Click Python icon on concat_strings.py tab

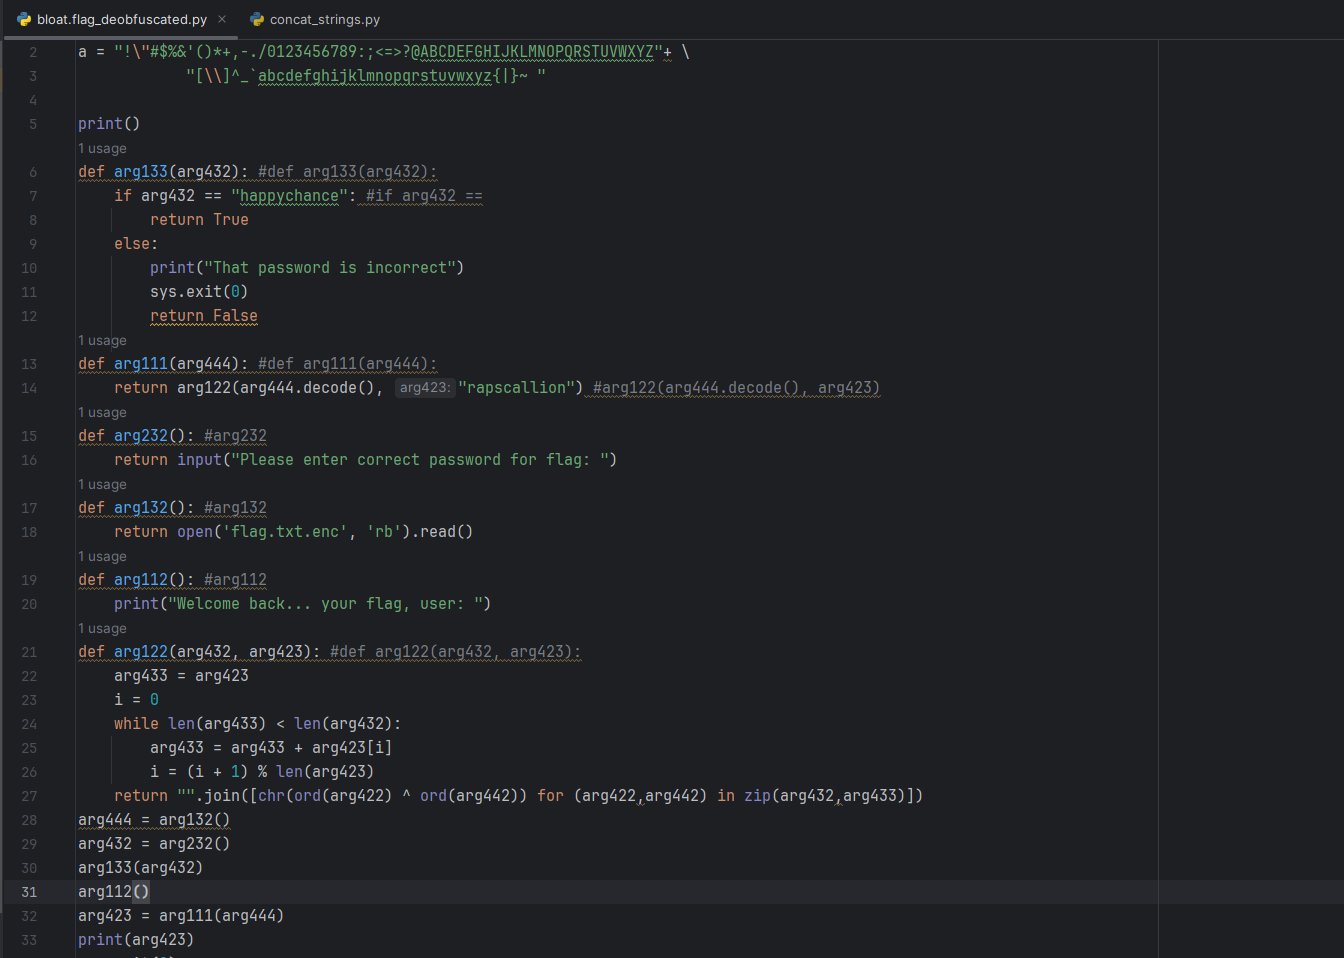point(257,19)
